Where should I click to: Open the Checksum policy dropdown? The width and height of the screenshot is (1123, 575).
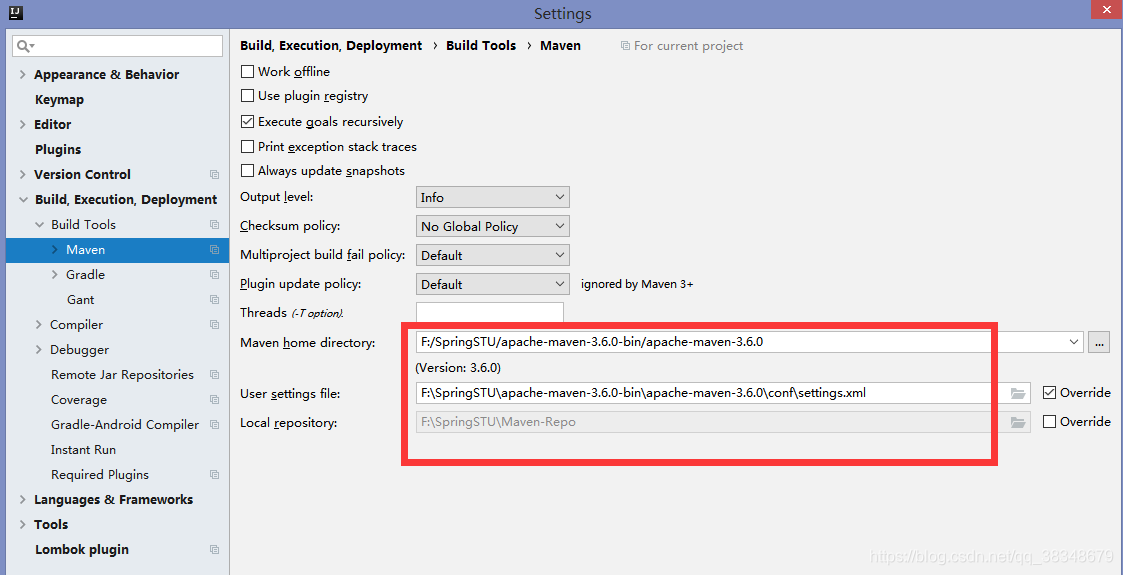(x=493, y=226)
